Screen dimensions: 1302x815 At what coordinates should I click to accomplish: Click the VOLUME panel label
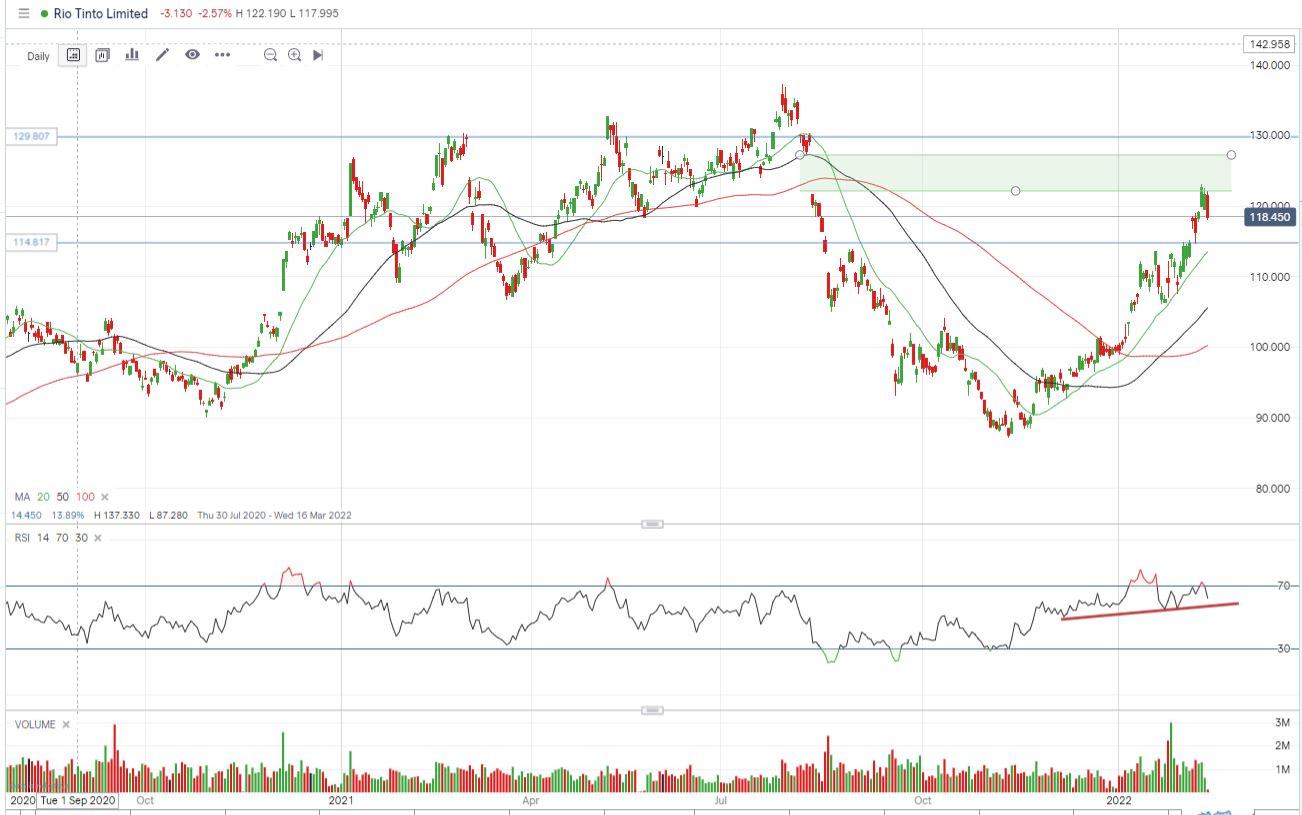click(35, 724)
